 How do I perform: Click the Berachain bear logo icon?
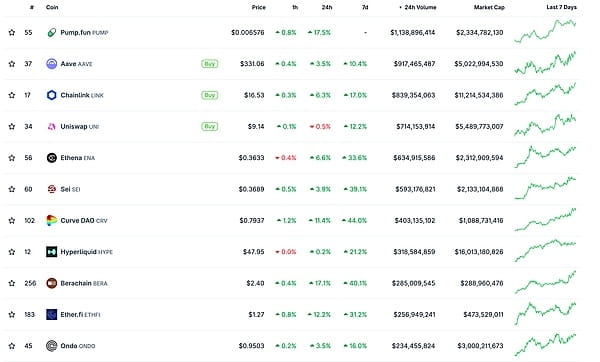coord(51,283)
